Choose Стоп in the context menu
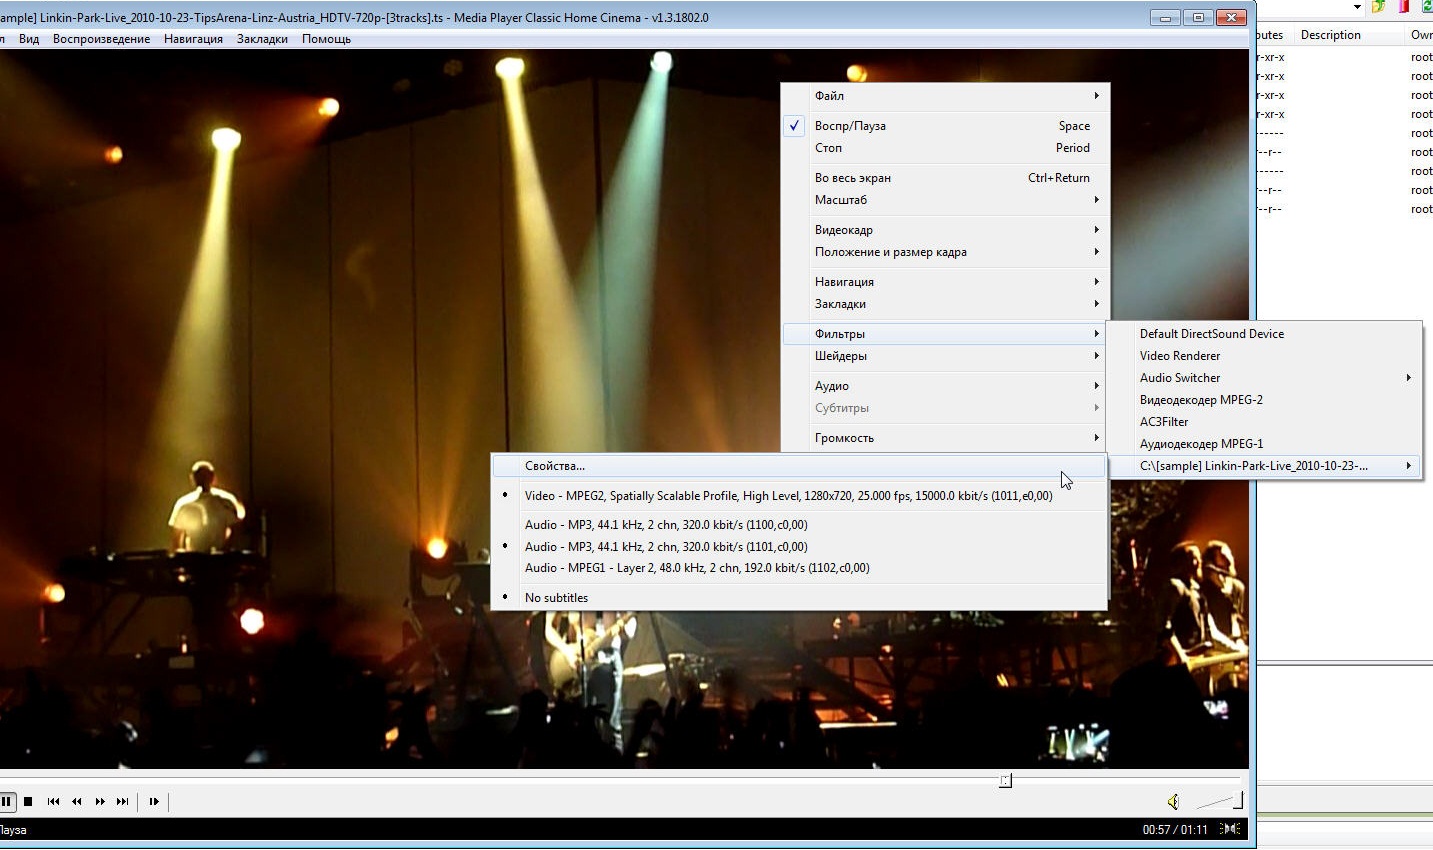Viewport: 1433px width, 850px height. click(x=945, y=148)
